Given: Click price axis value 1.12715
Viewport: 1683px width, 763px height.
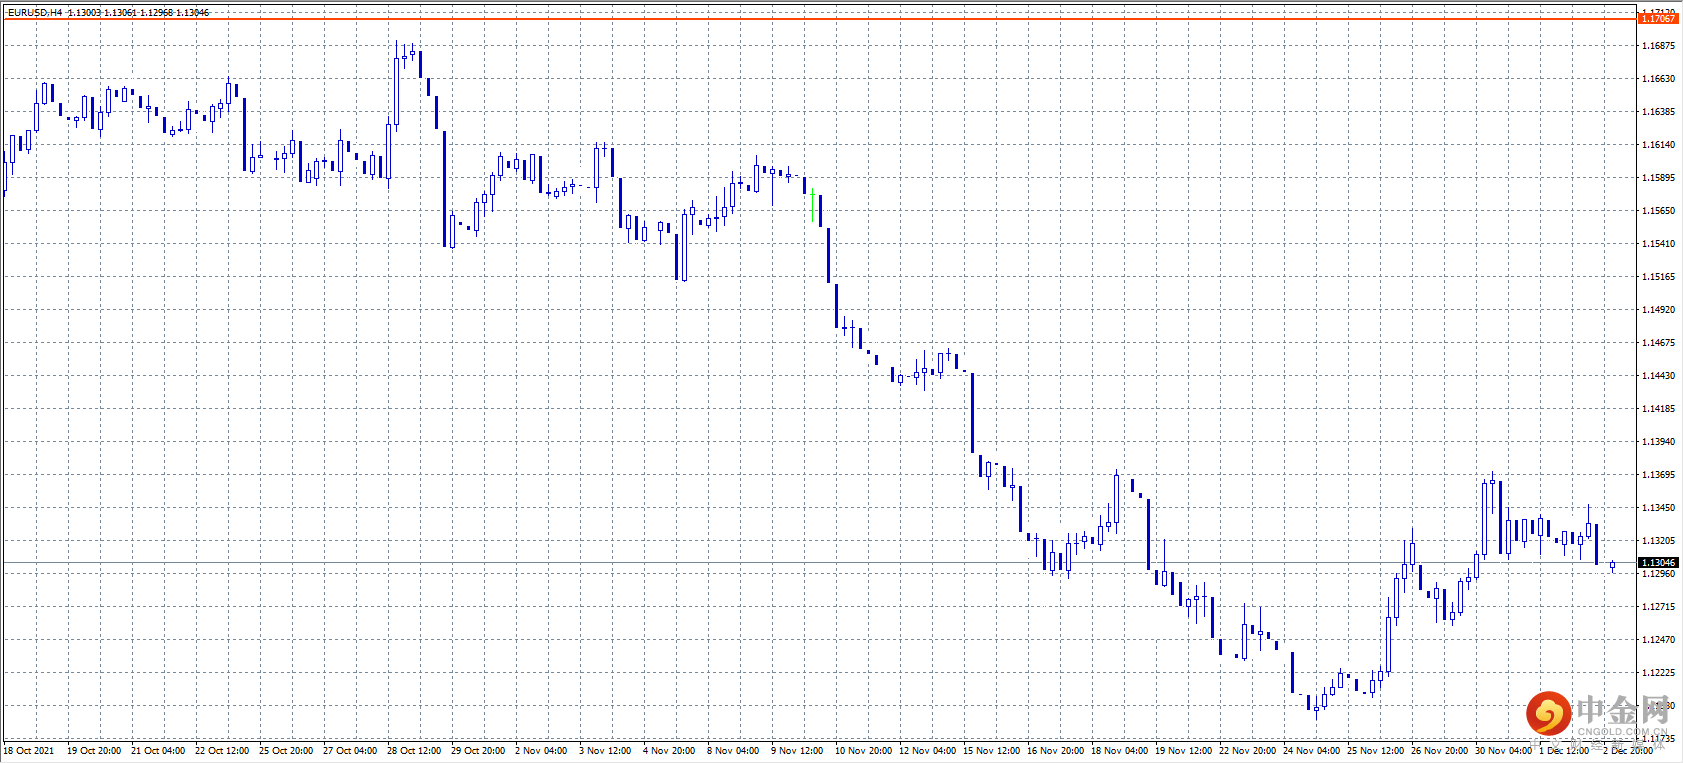Looking at the screenshot, I should click(1659, 607).
